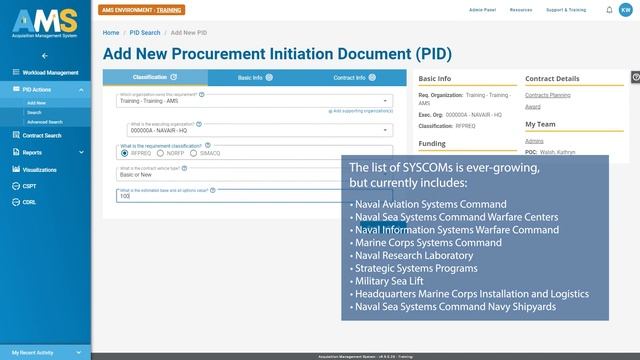Click the Home breadcrumb link
The width and height of the screenshot is (640, 360).
111,33
